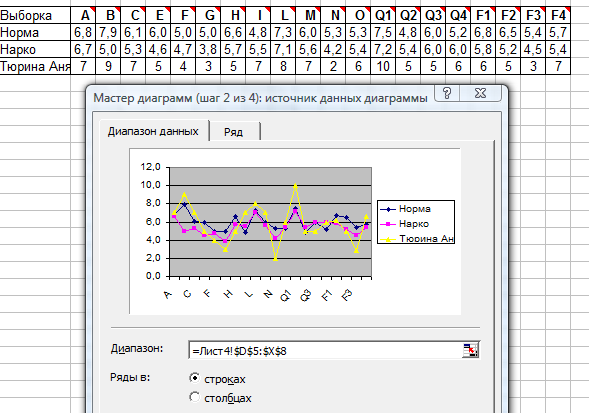Select the 'столбцах' radio button
589x413 pixels.
195,397
